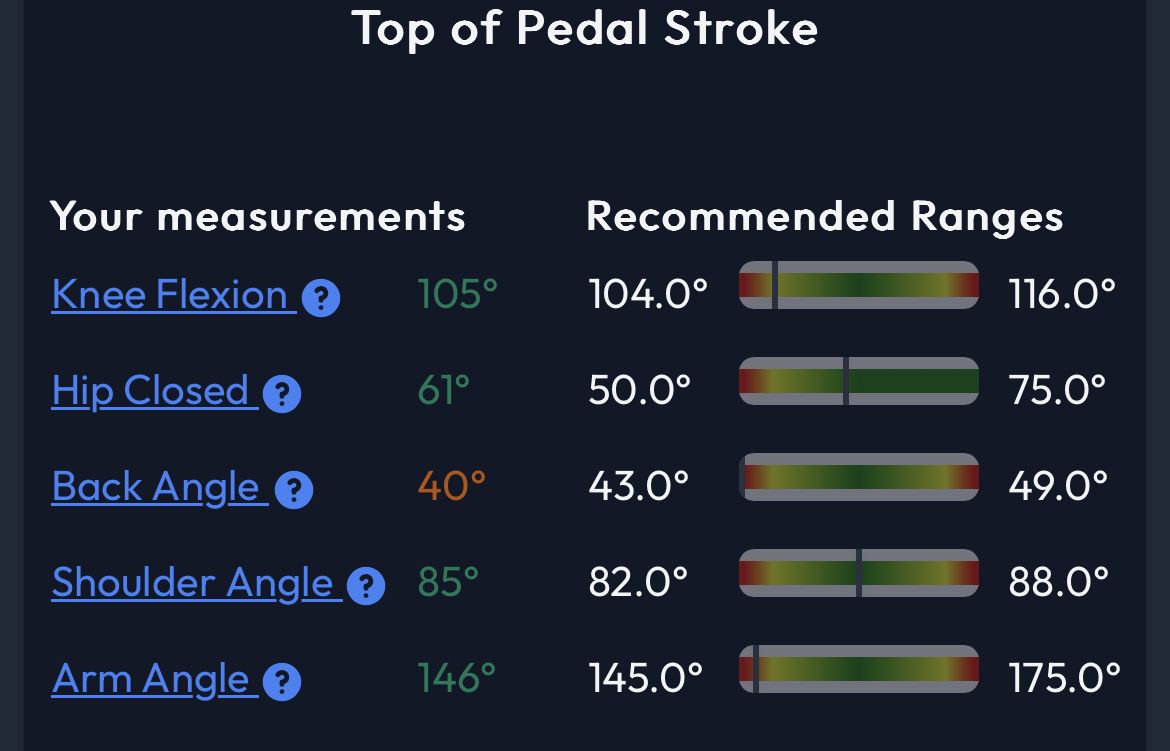The image size is (1170, 751).
Task: Click the orange 40° Back Angle measurement
Action: 452,486
